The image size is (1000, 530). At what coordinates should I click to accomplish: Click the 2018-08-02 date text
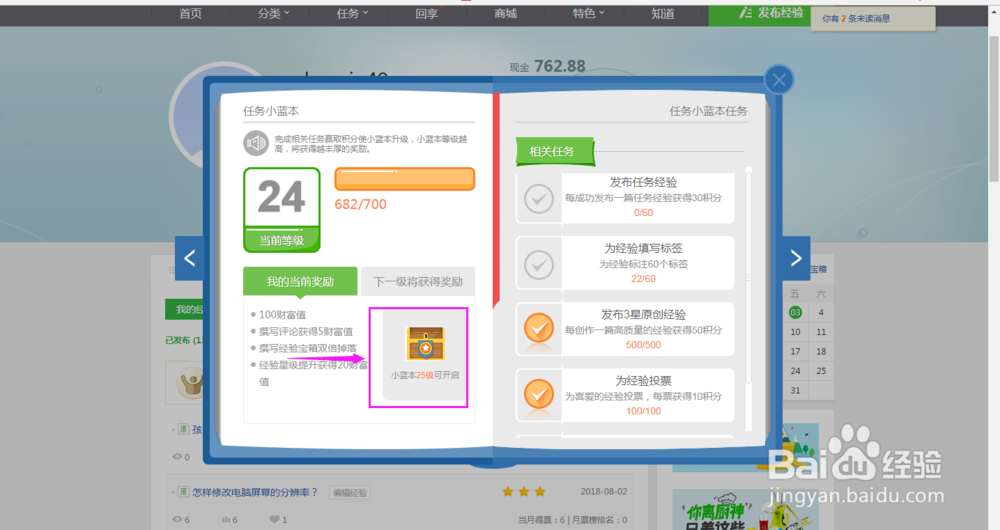tap(603, 492)
